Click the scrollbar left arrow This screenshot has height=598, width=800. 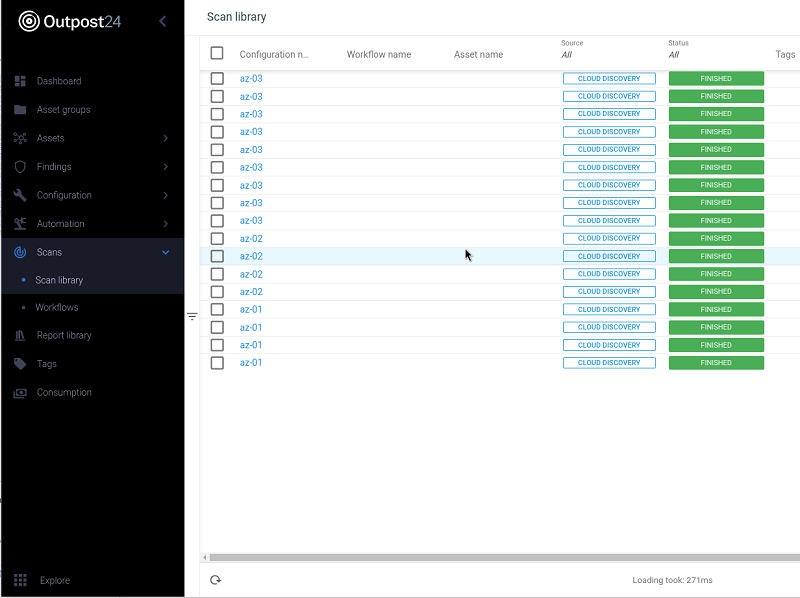pyautogui.click(x=205, y=557)
